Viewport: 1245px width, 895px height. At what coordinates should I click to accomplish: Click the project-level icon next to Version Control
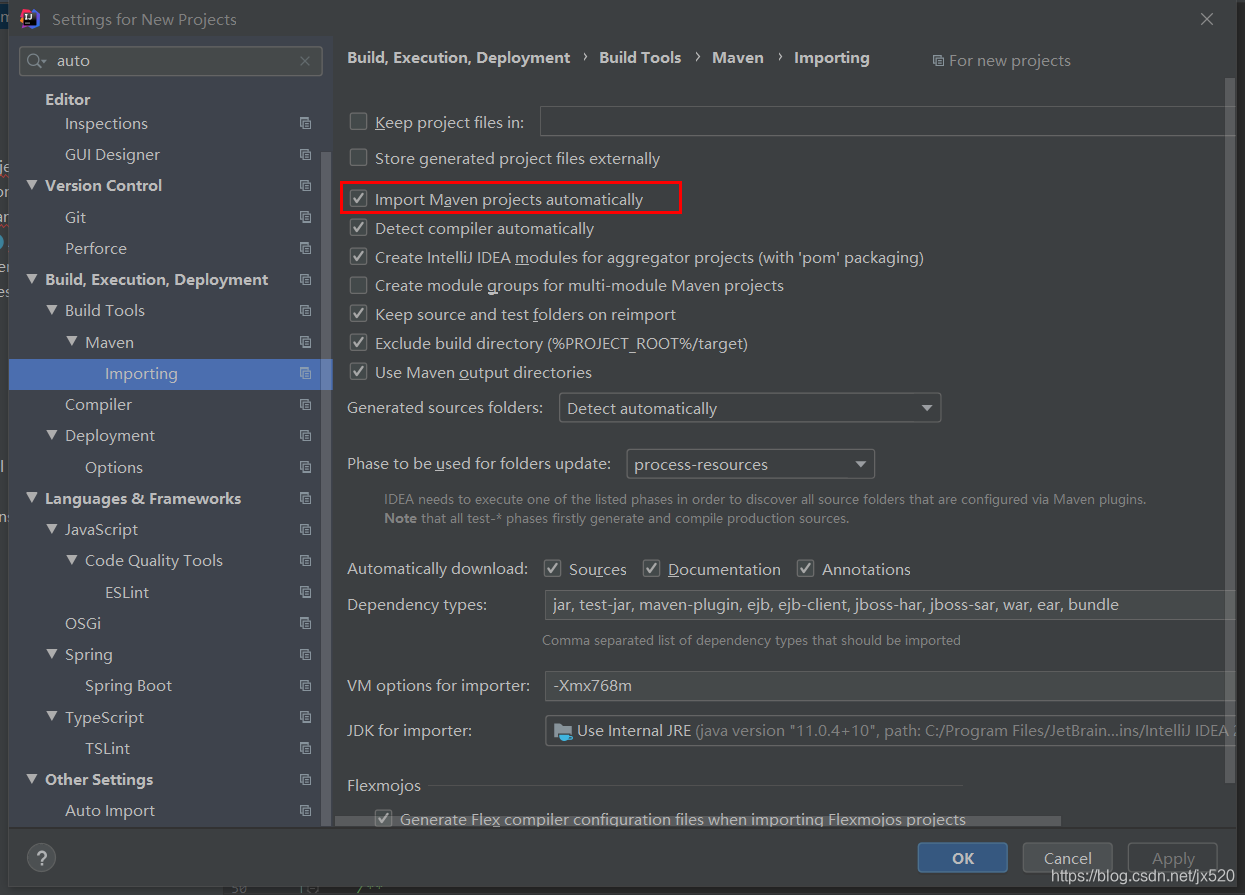tap(305, 186)
